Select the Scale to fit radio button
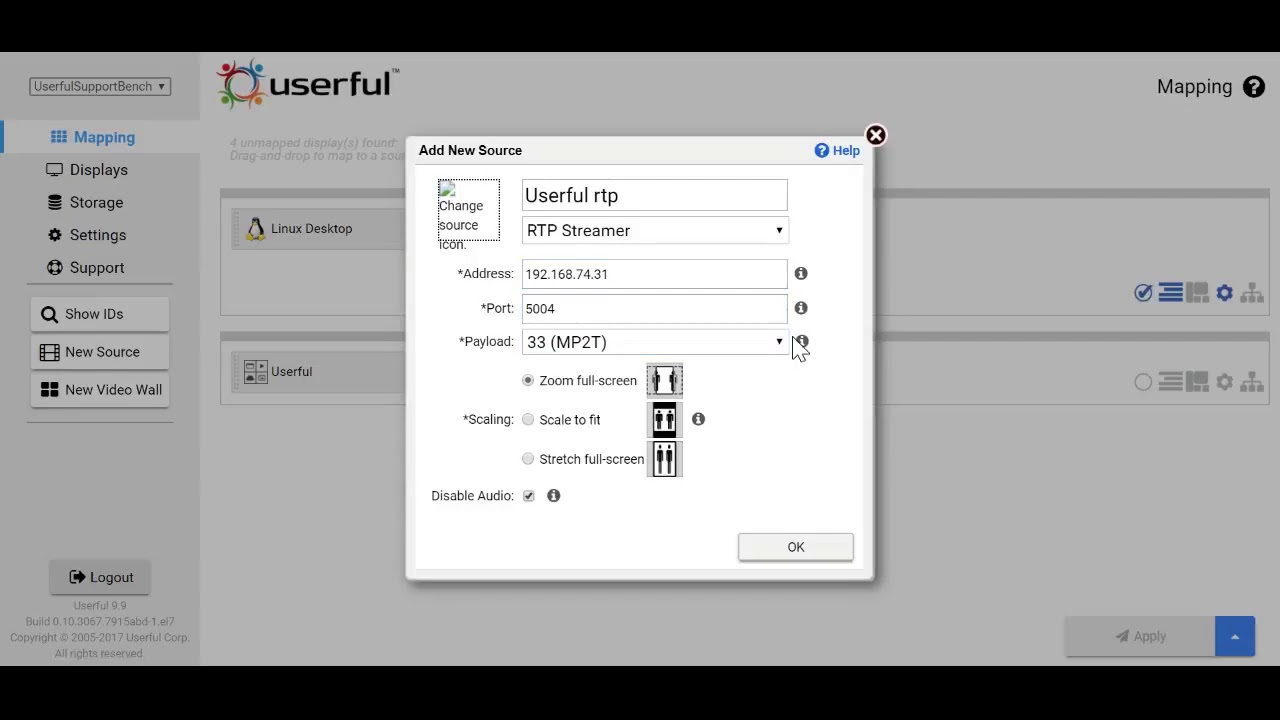Image resolution: width=1280 pixels, height=720 pixels. pyautogui.click(x=528, y=419)
